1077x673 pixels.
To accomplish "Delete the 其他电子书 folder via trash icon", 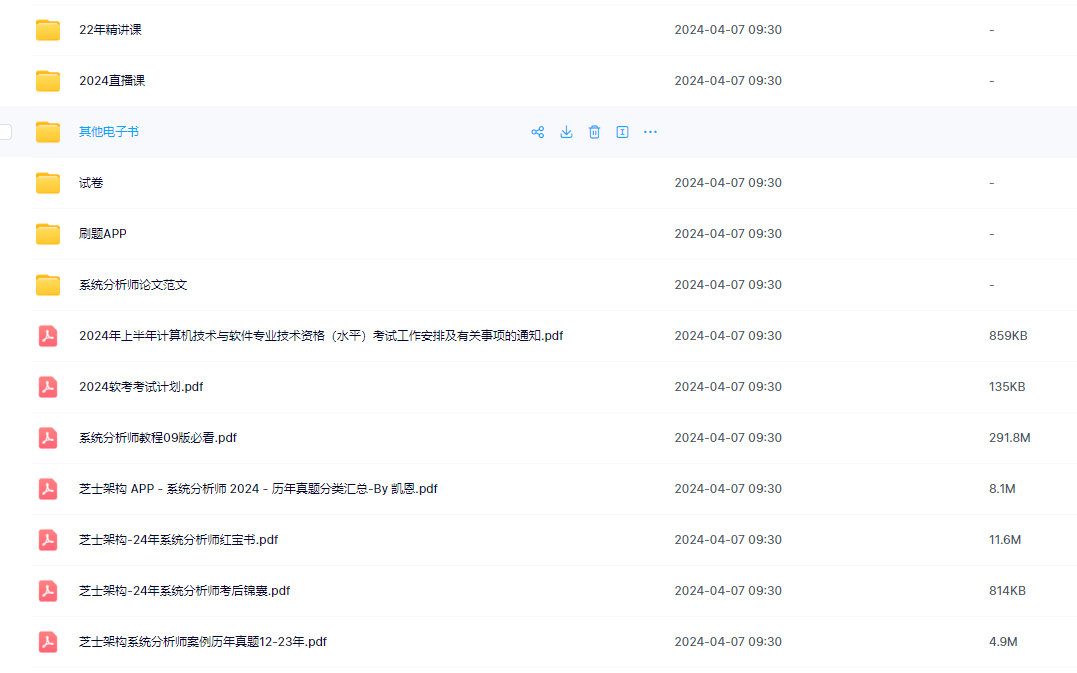I will coord(594,132).
